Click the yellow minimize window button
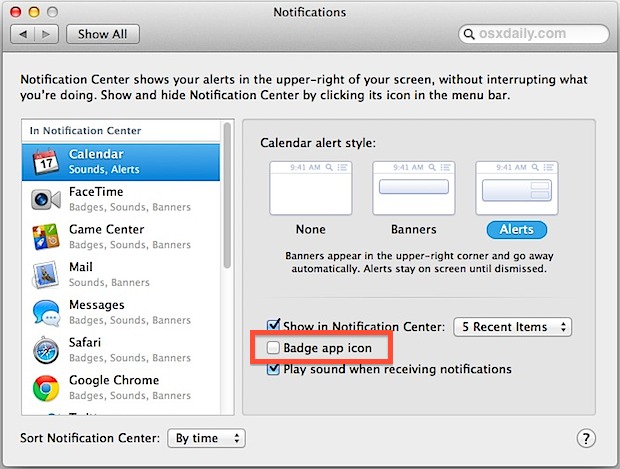 pyautogui.click(x=34, y=12)
